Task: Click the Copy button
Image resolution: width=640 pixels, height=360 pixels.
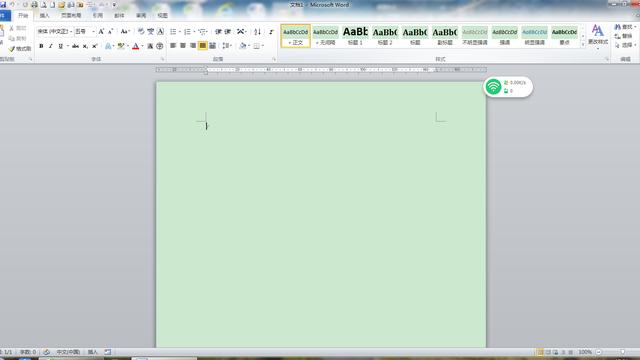Action: 18,38
